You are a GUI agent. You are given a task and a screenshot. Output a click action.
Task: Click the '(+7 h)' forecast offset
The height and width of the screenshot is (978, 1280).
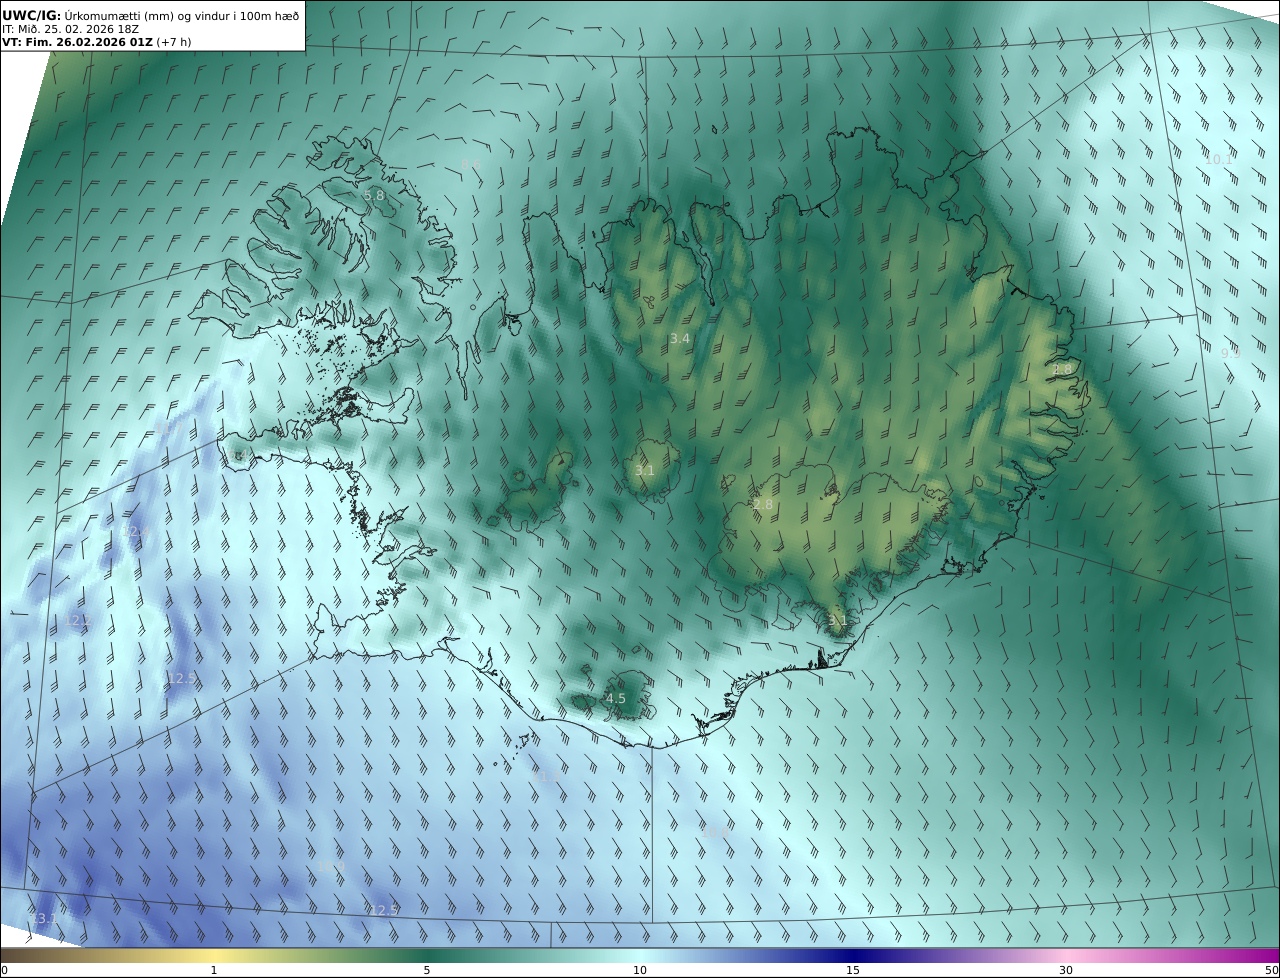coord(174,42)
